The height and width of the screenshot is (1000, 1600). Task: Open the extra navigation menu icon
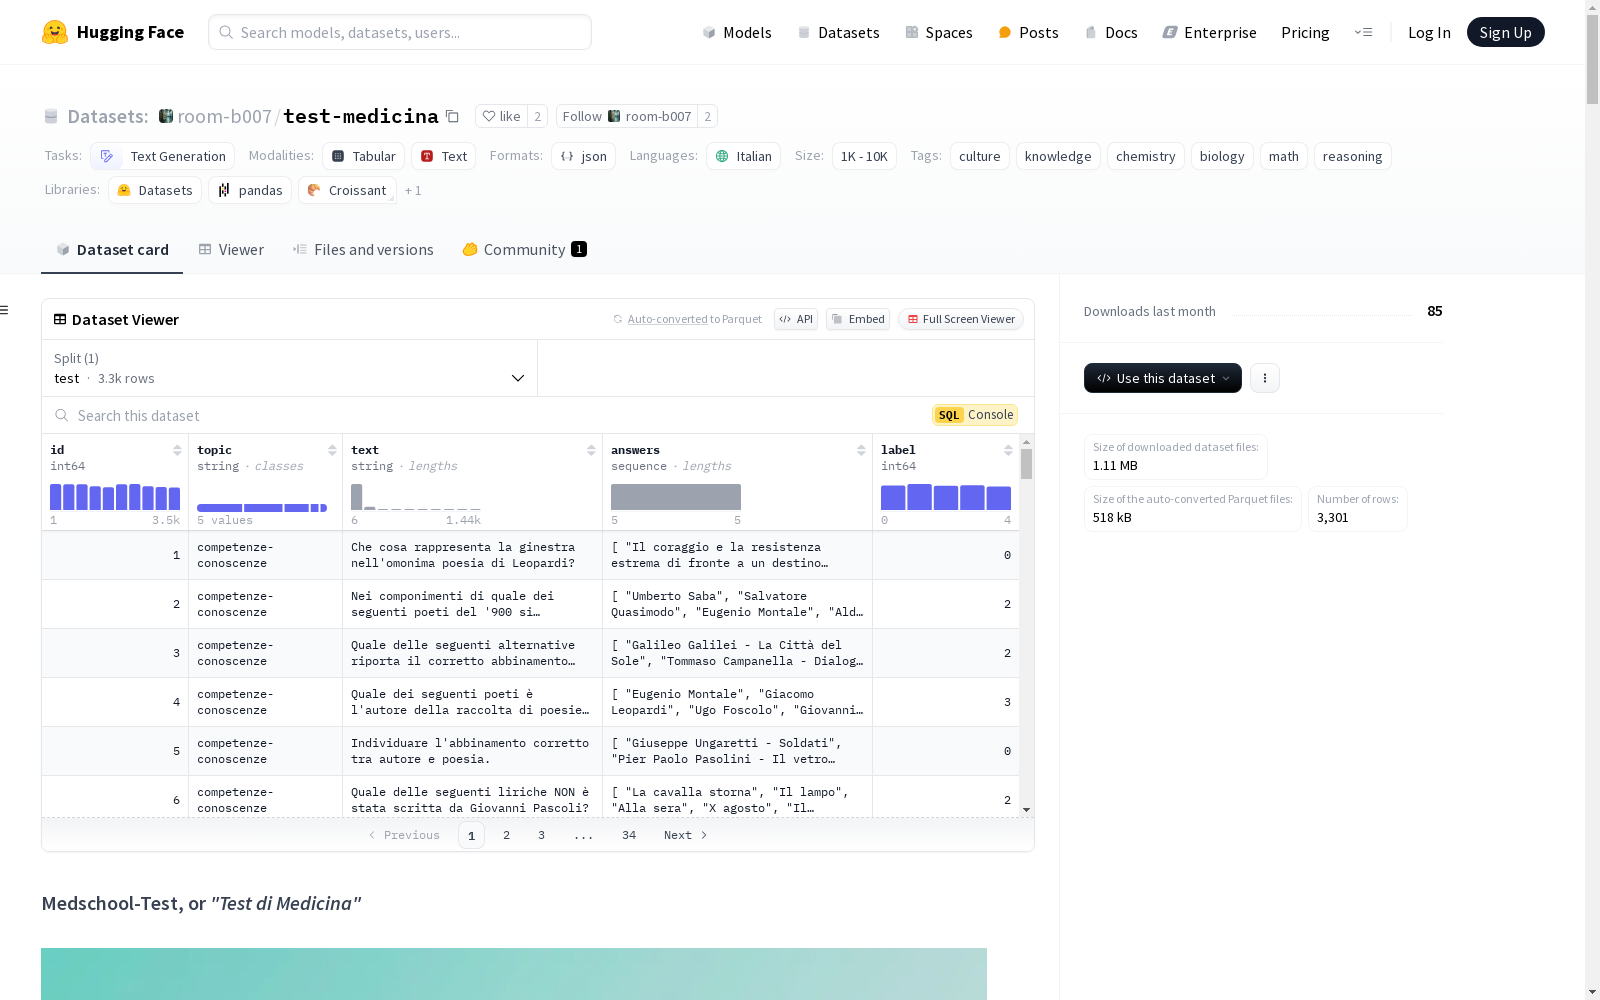point(1363,32)
